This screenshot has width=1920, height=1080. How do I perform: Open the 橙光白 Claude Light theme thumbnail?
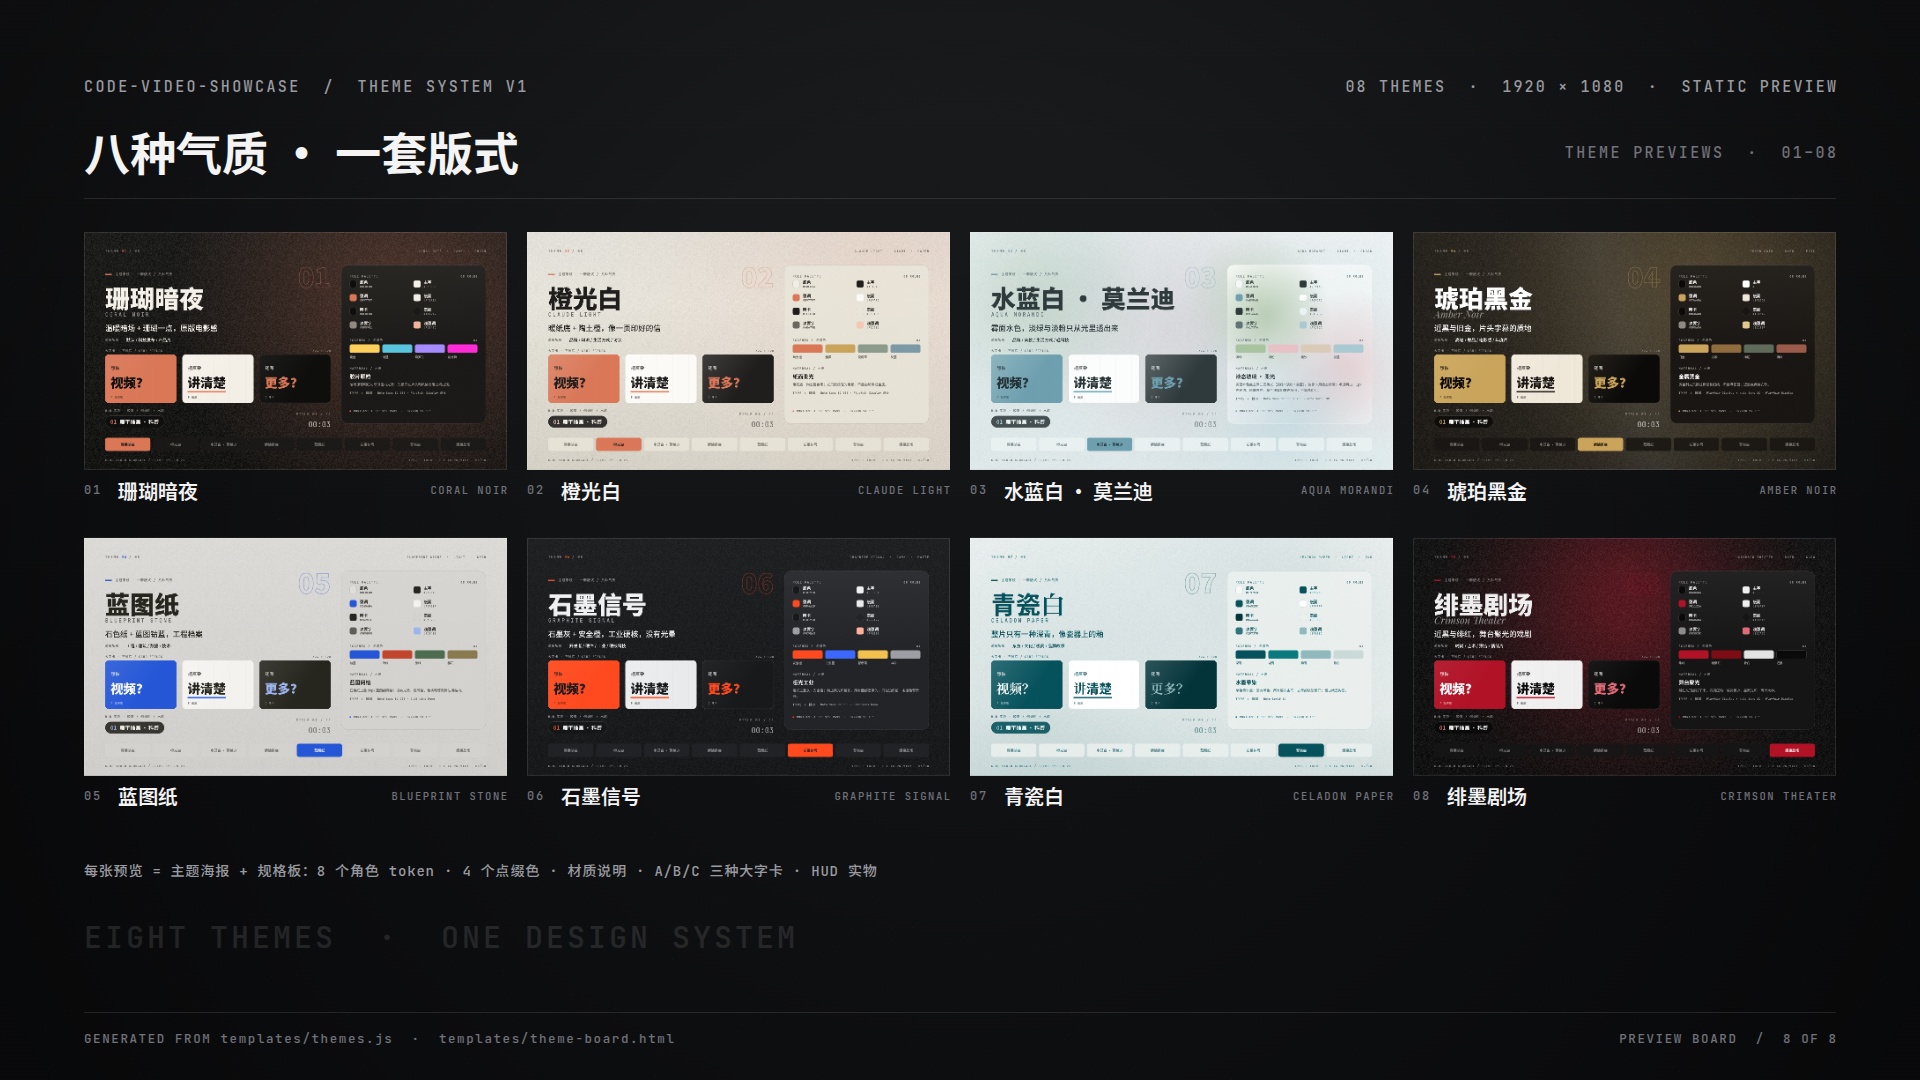pyautogui.click(x=738, y=351)
